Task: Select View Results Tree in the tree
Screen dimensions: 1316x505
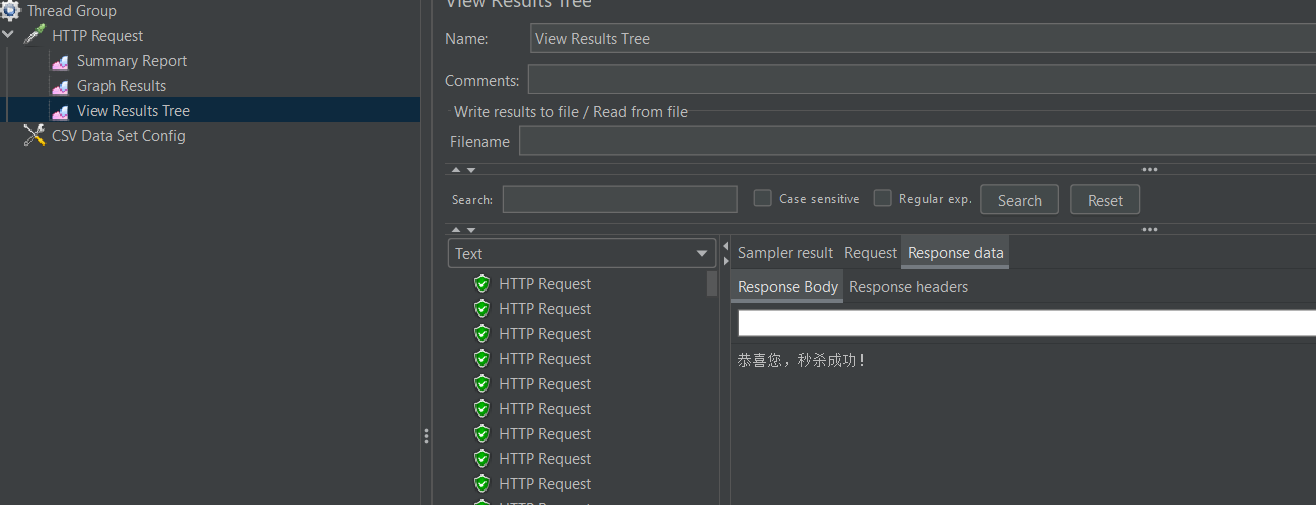Action: point(133,111)
